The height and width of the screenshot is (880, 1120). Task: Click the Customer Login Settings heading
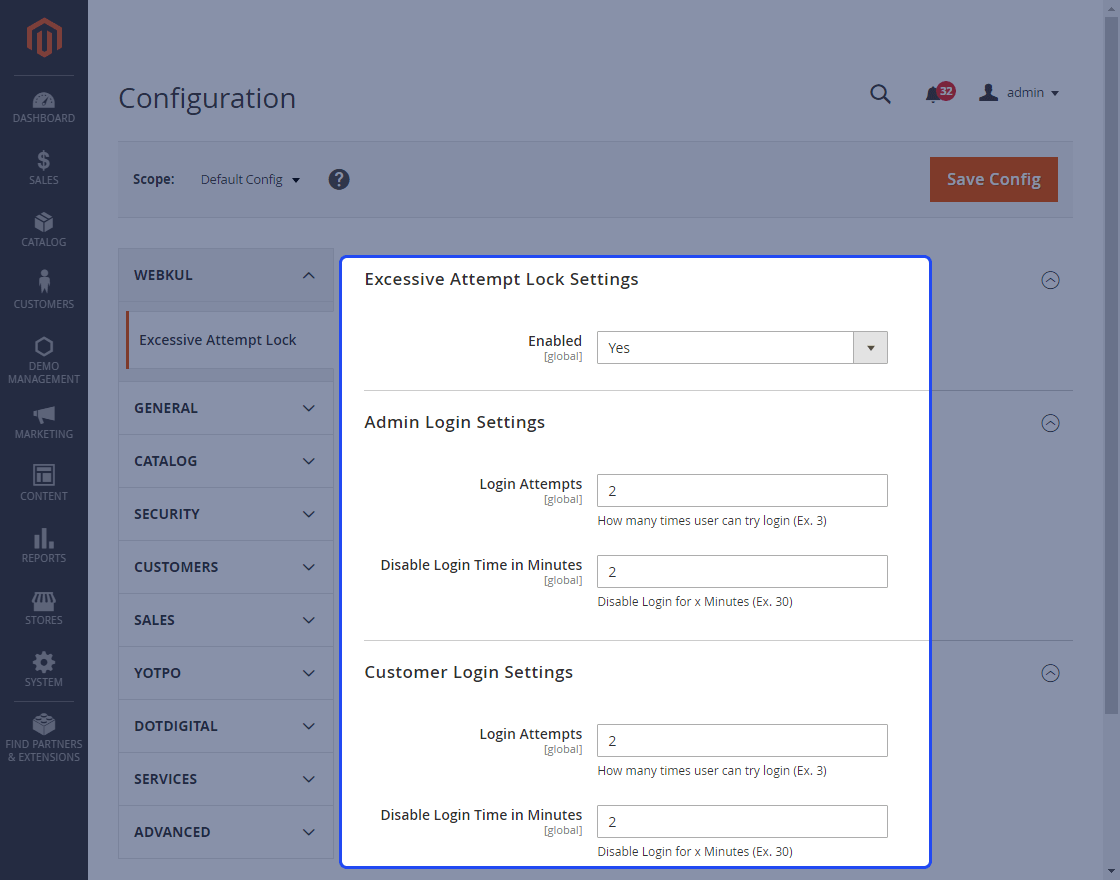469,672
